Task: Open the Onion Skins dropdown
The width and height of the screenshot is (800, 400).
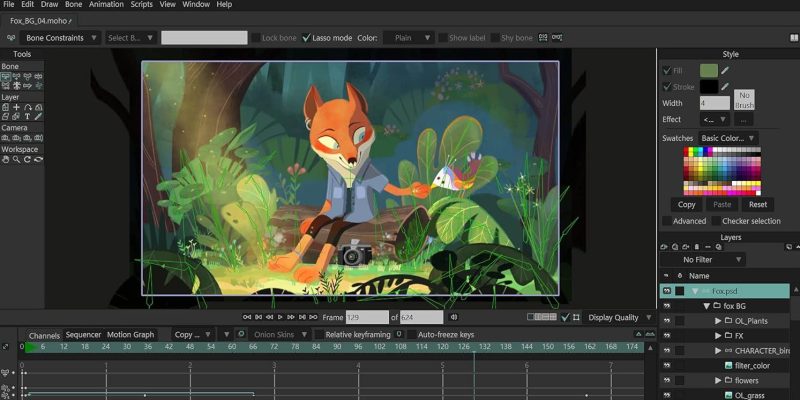Action: pyautogui.click(x=280, y=335)
